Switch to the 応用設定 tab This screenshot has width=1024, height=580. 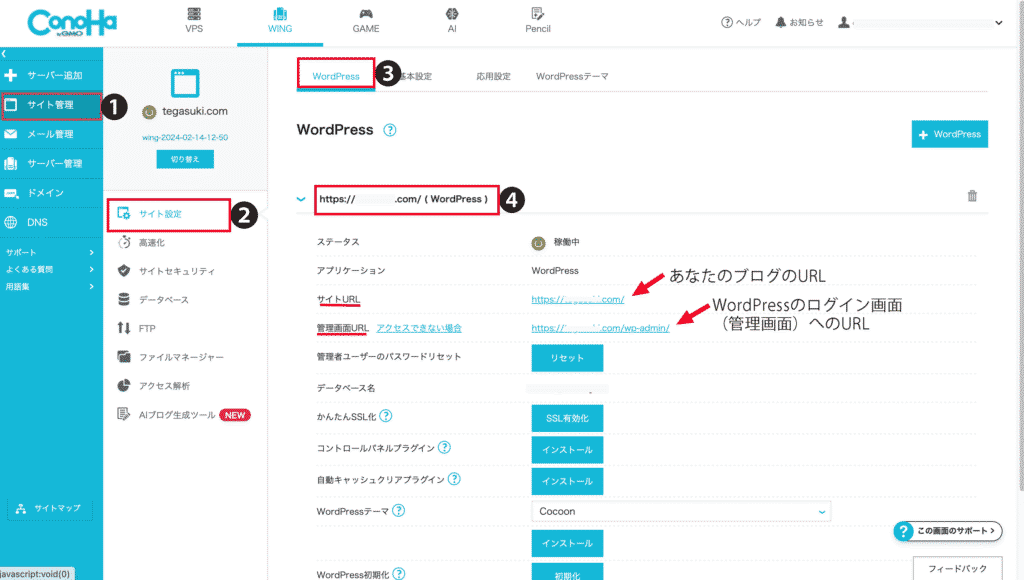tap(493, 76)
